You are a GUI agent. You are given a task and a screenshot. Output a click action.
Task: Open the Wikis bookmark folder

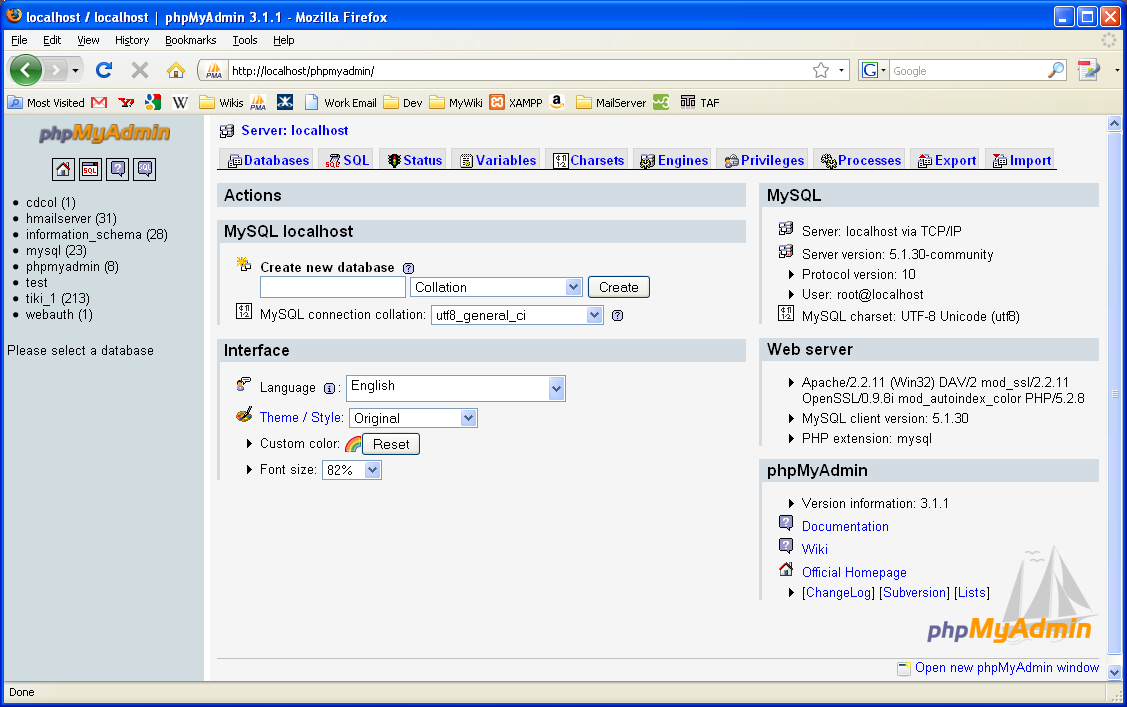tap(221, 103)
